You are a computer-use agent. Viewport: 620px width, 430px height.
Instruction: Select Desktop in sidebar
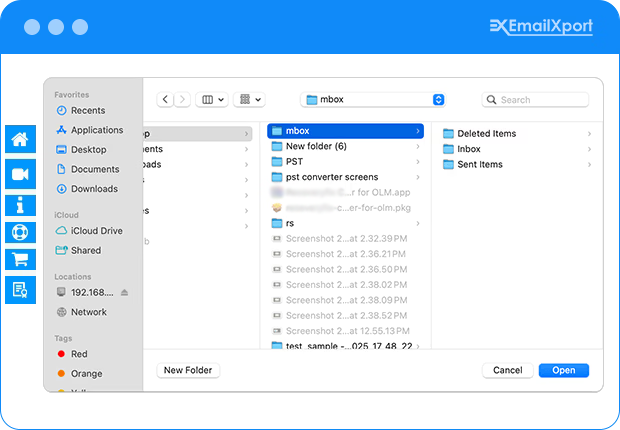pos(81,150)
